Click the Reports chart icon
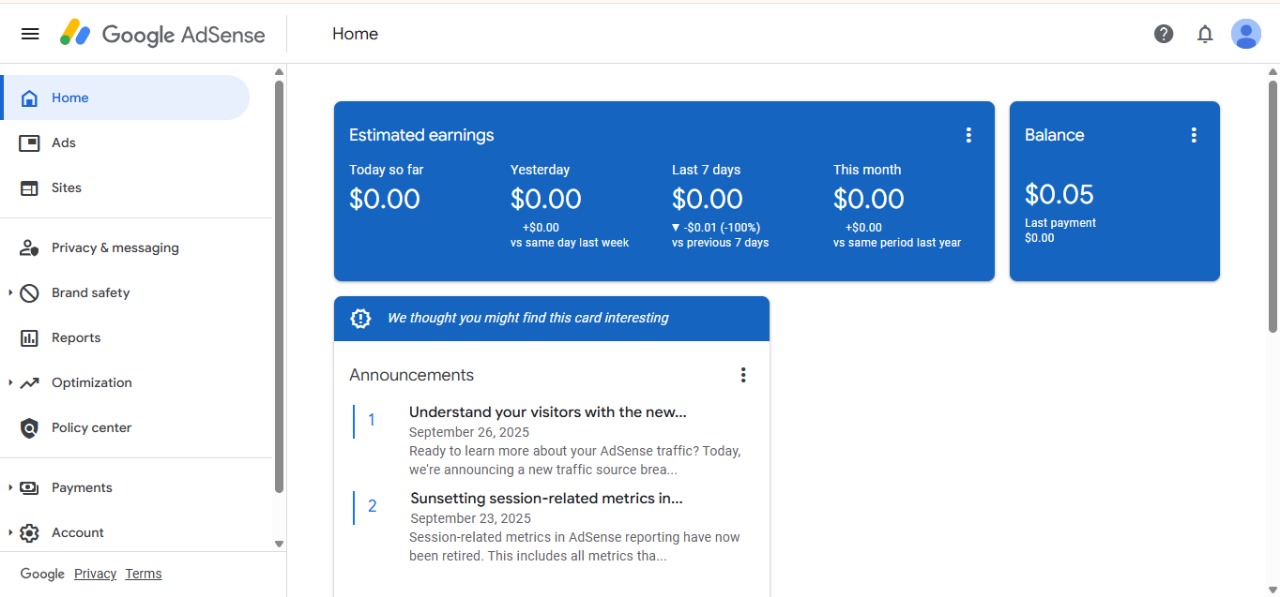The image size is (1280, 597). click(x=30, y=338)
